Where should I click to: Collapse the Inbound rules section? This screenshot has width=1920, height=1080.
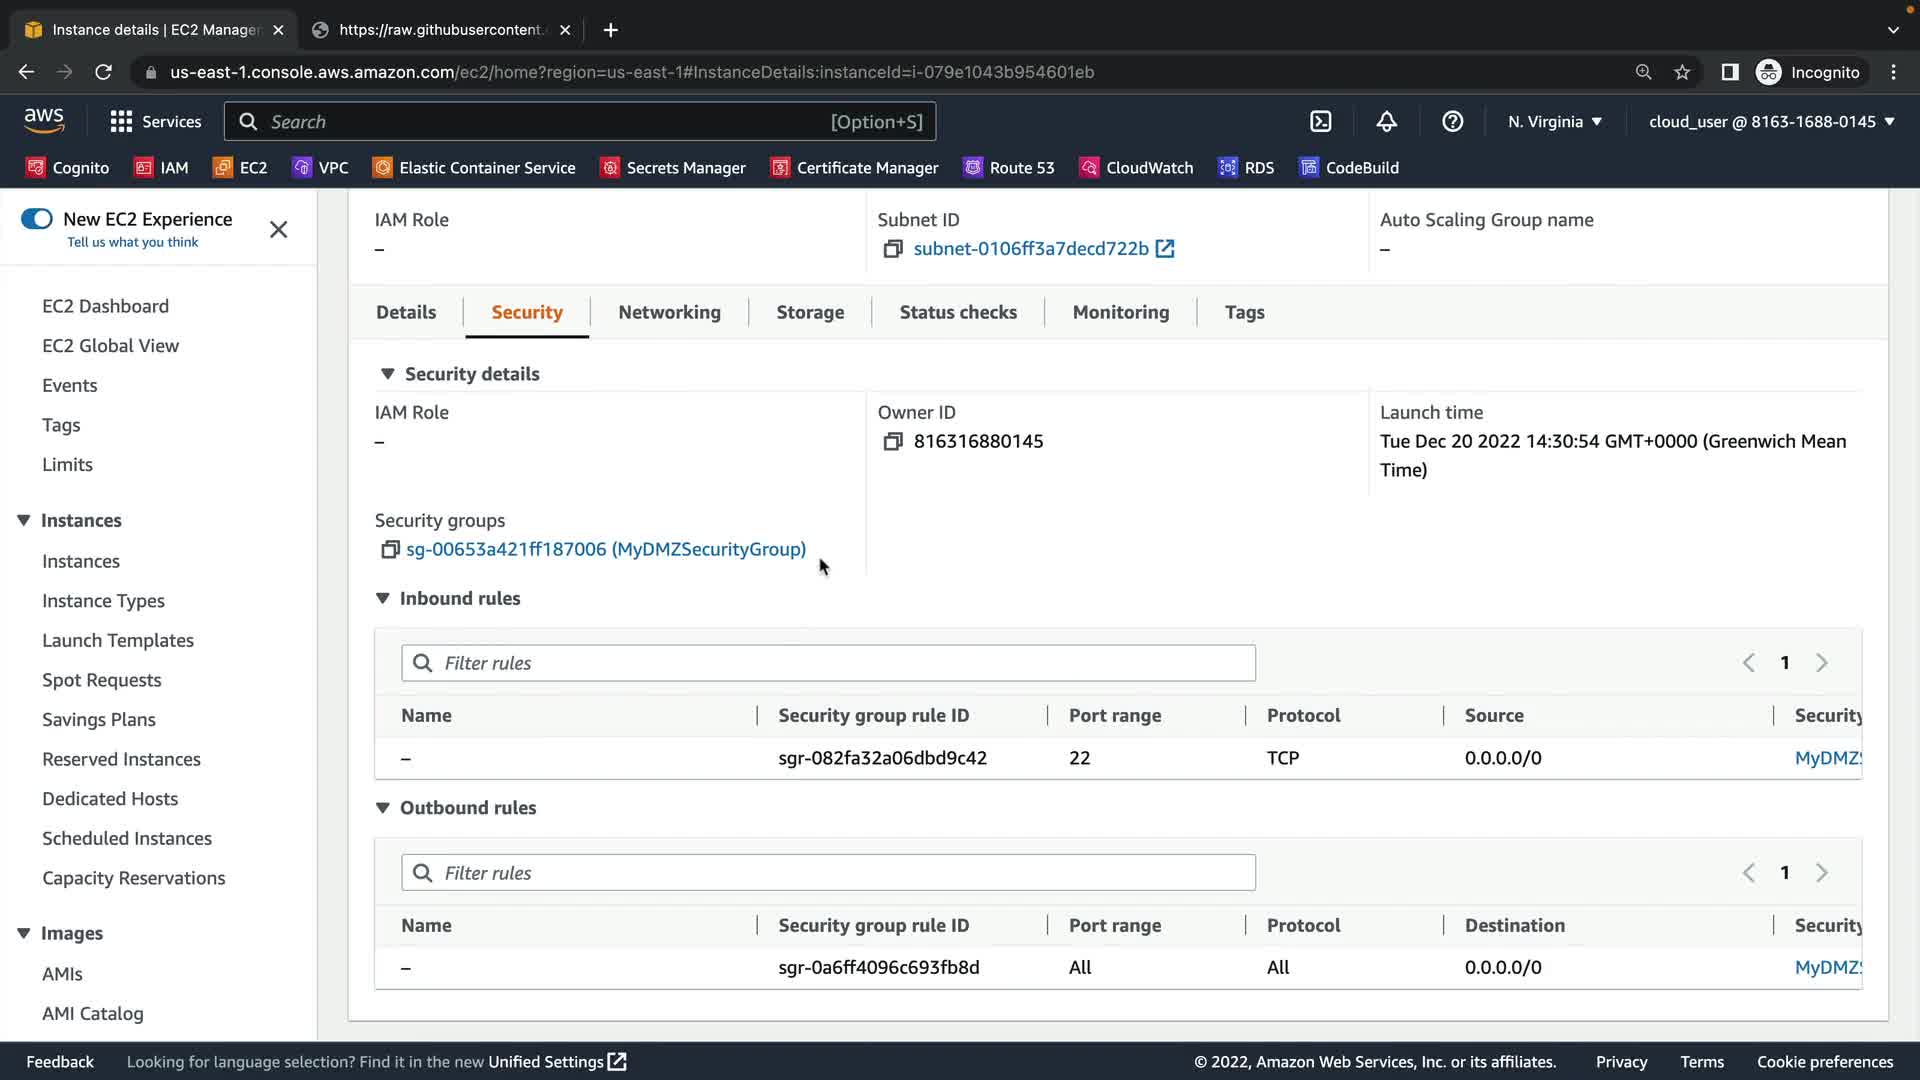point(383,598)
